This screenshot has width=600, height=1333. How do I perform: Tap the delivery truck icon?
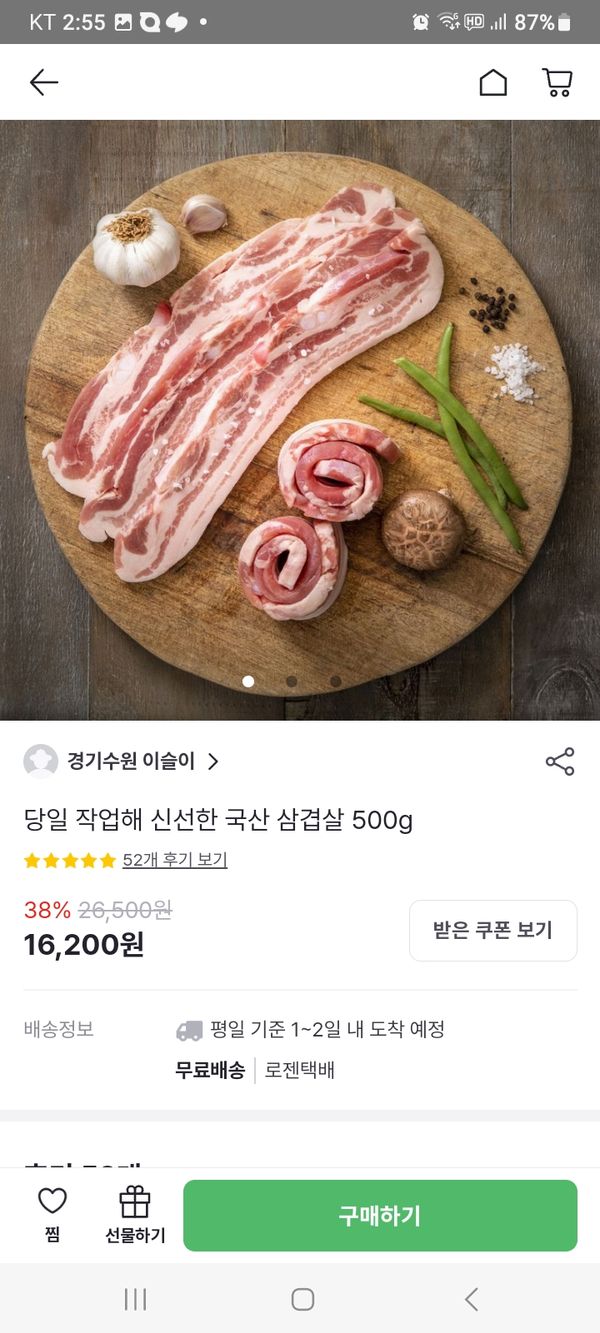point(189,1030)
